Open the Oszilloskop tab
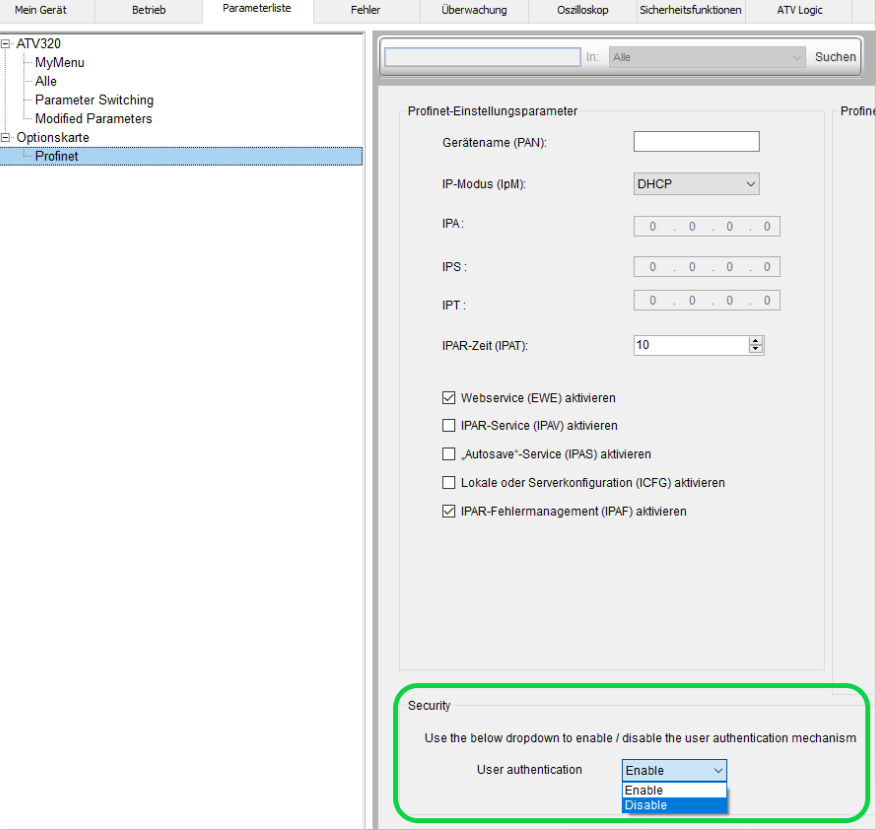The height and width of the screenshot is (830, 876). (582, 10)
